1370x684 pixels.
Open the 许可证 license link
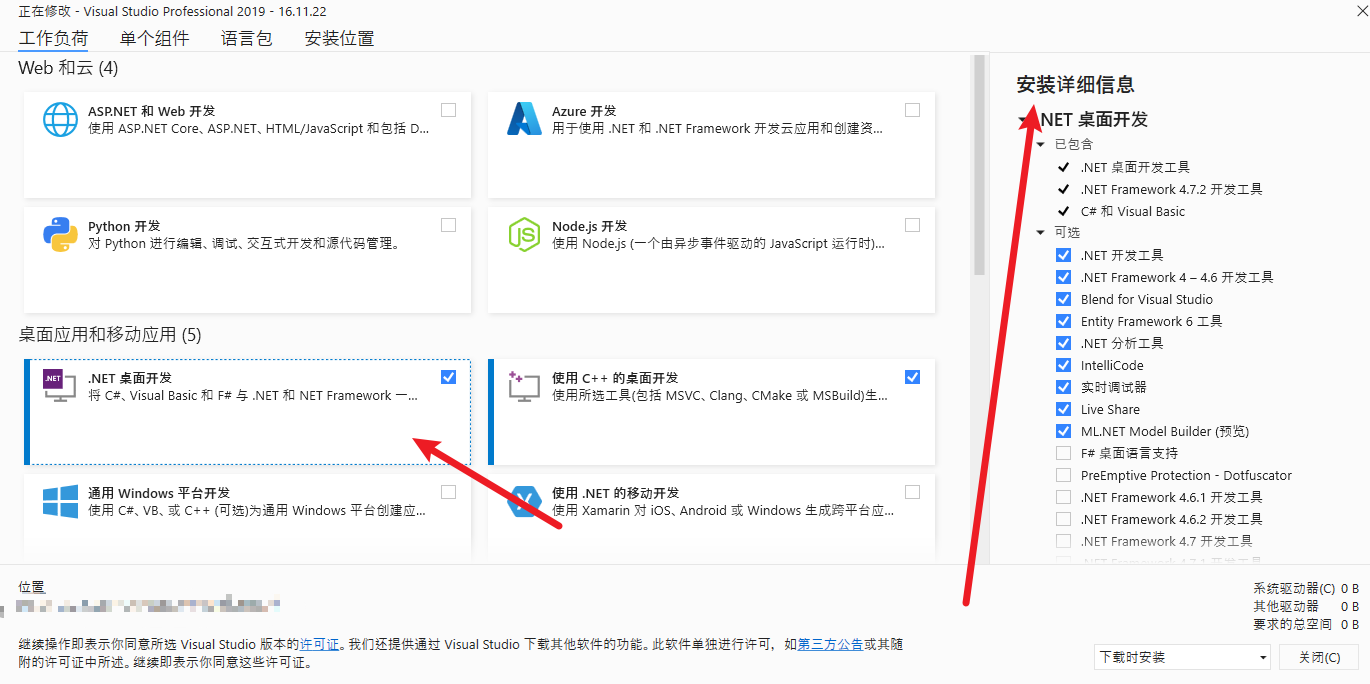point(319,645)
